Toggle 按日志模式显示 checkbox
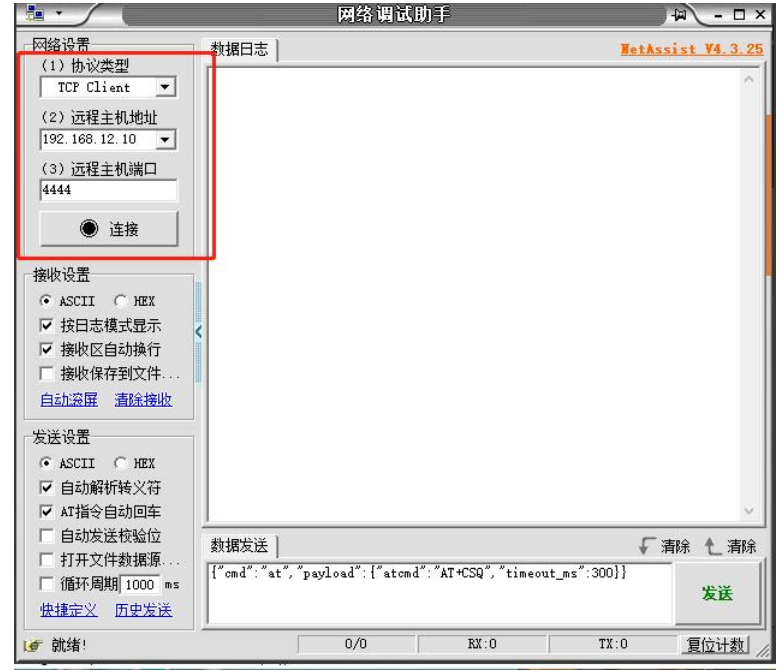The height and width of the screenshot is (672, 783). pos(46,326)
